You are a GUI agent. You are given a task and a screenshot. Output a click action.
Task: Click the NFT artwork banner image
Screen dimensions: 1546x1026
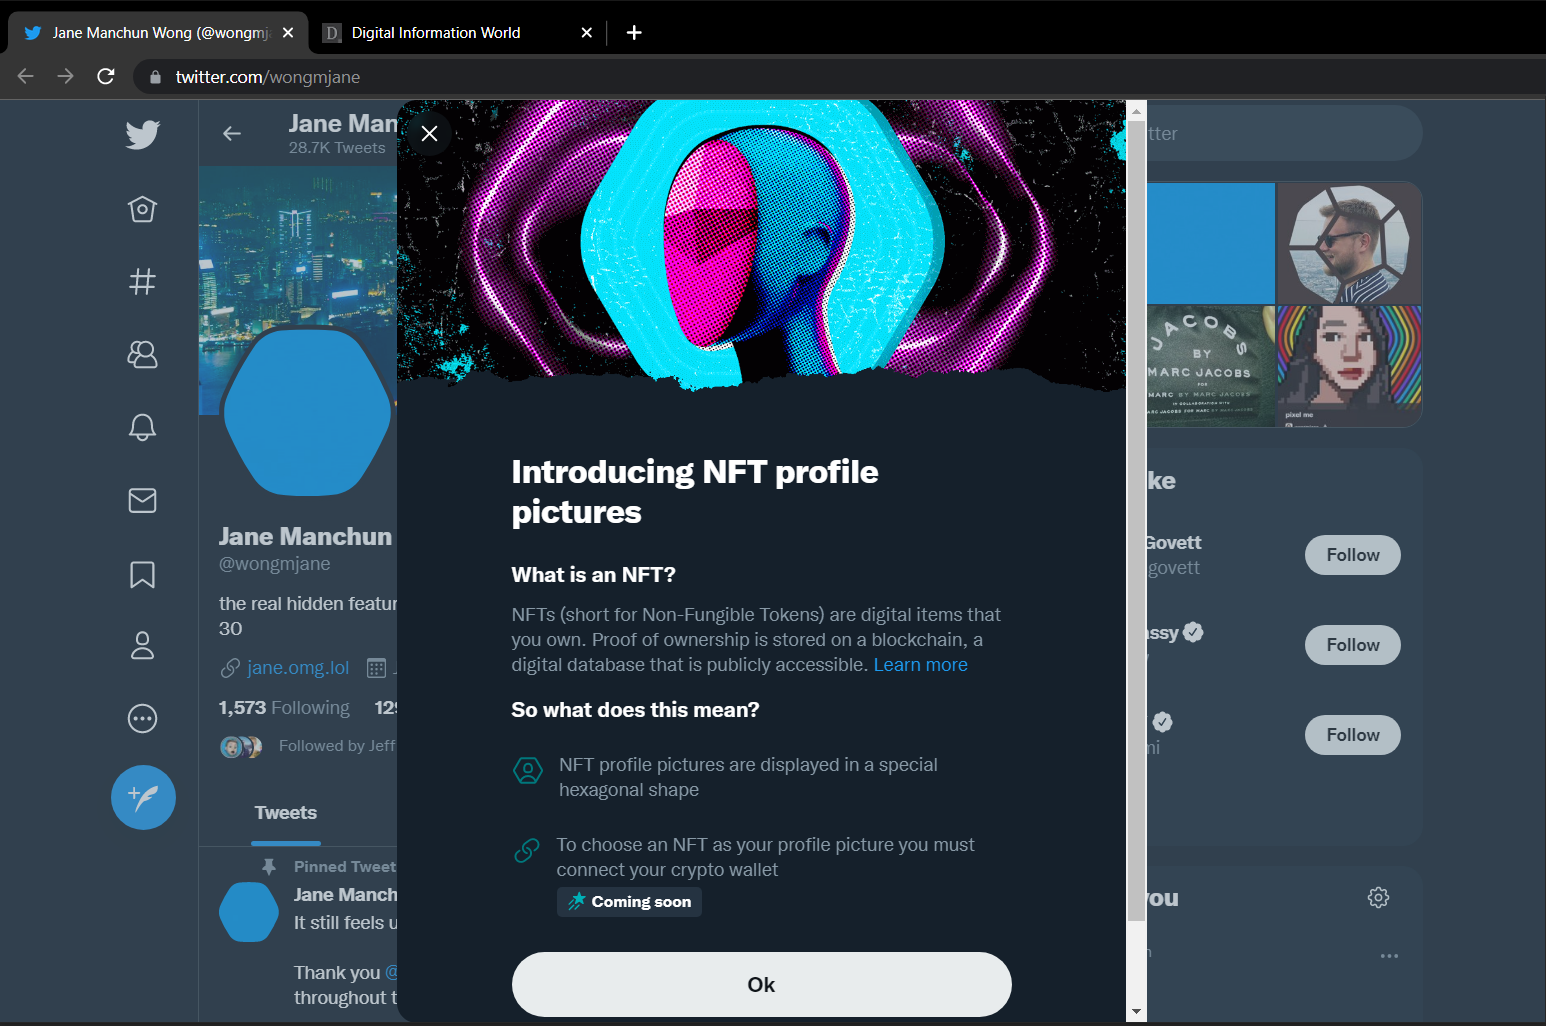762,243
